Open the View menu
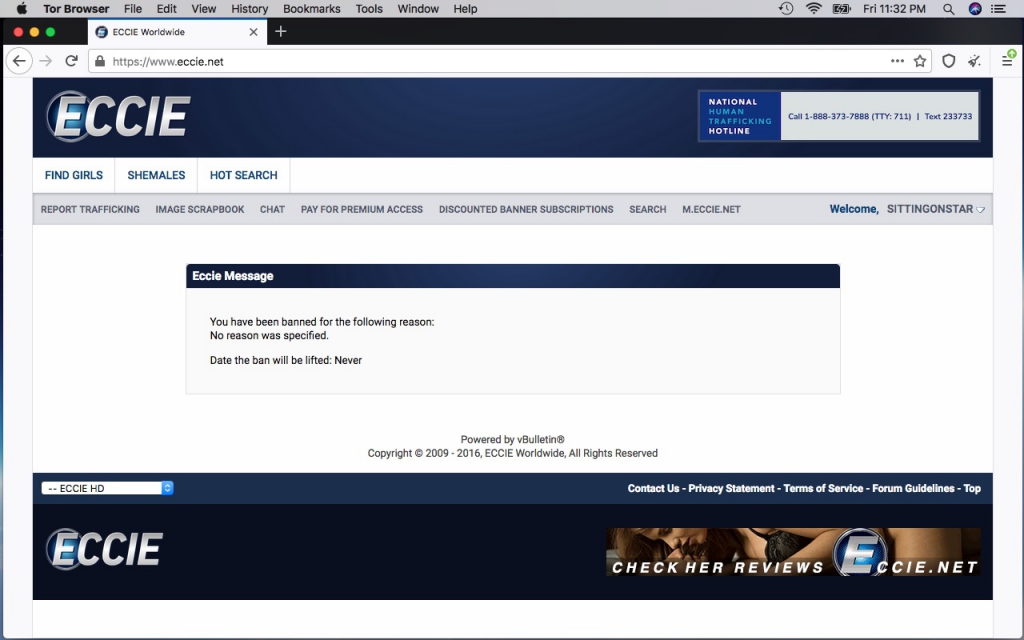1024x640 pixels. click(x=204, y=8)
